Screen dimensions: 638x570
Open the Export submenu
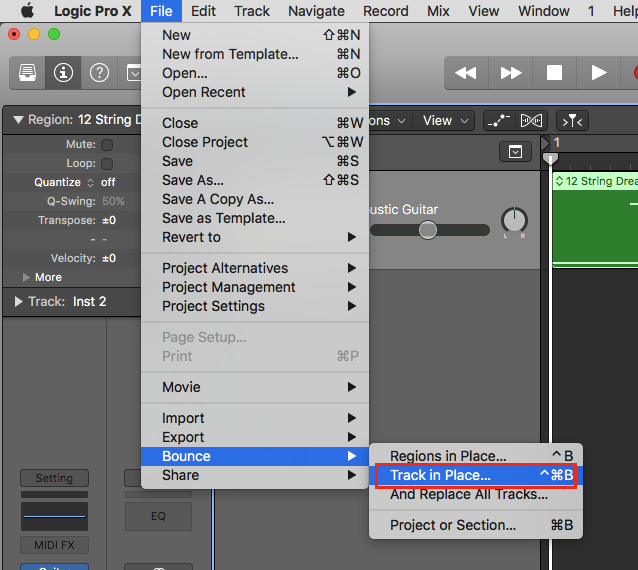pyautogui.click(x=255, y=437)
